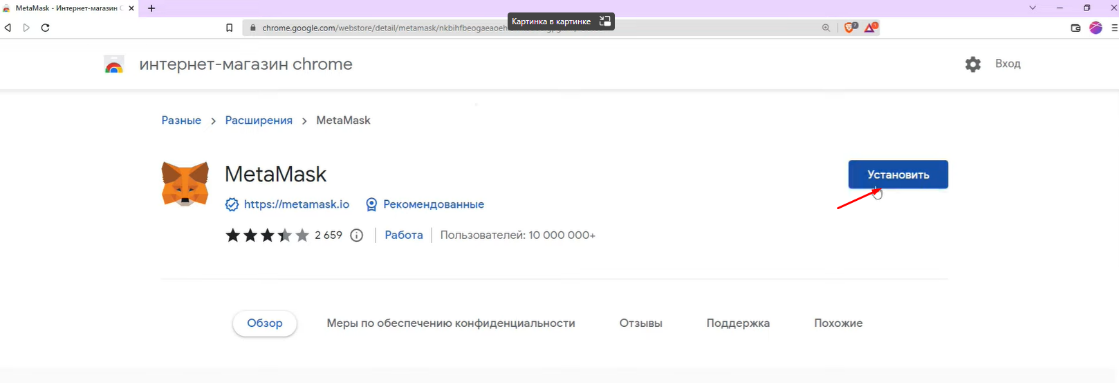This screenshot has height=383, width=1119.
Task: Click the MetaMask extension title
Action: [275, 174]
